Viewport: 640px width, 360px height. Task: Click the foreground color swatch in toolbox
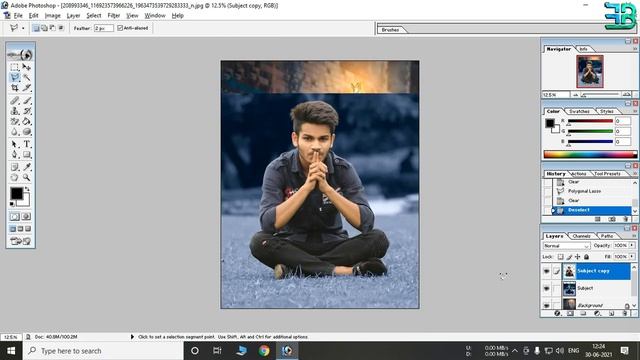(x=17, y=193)
